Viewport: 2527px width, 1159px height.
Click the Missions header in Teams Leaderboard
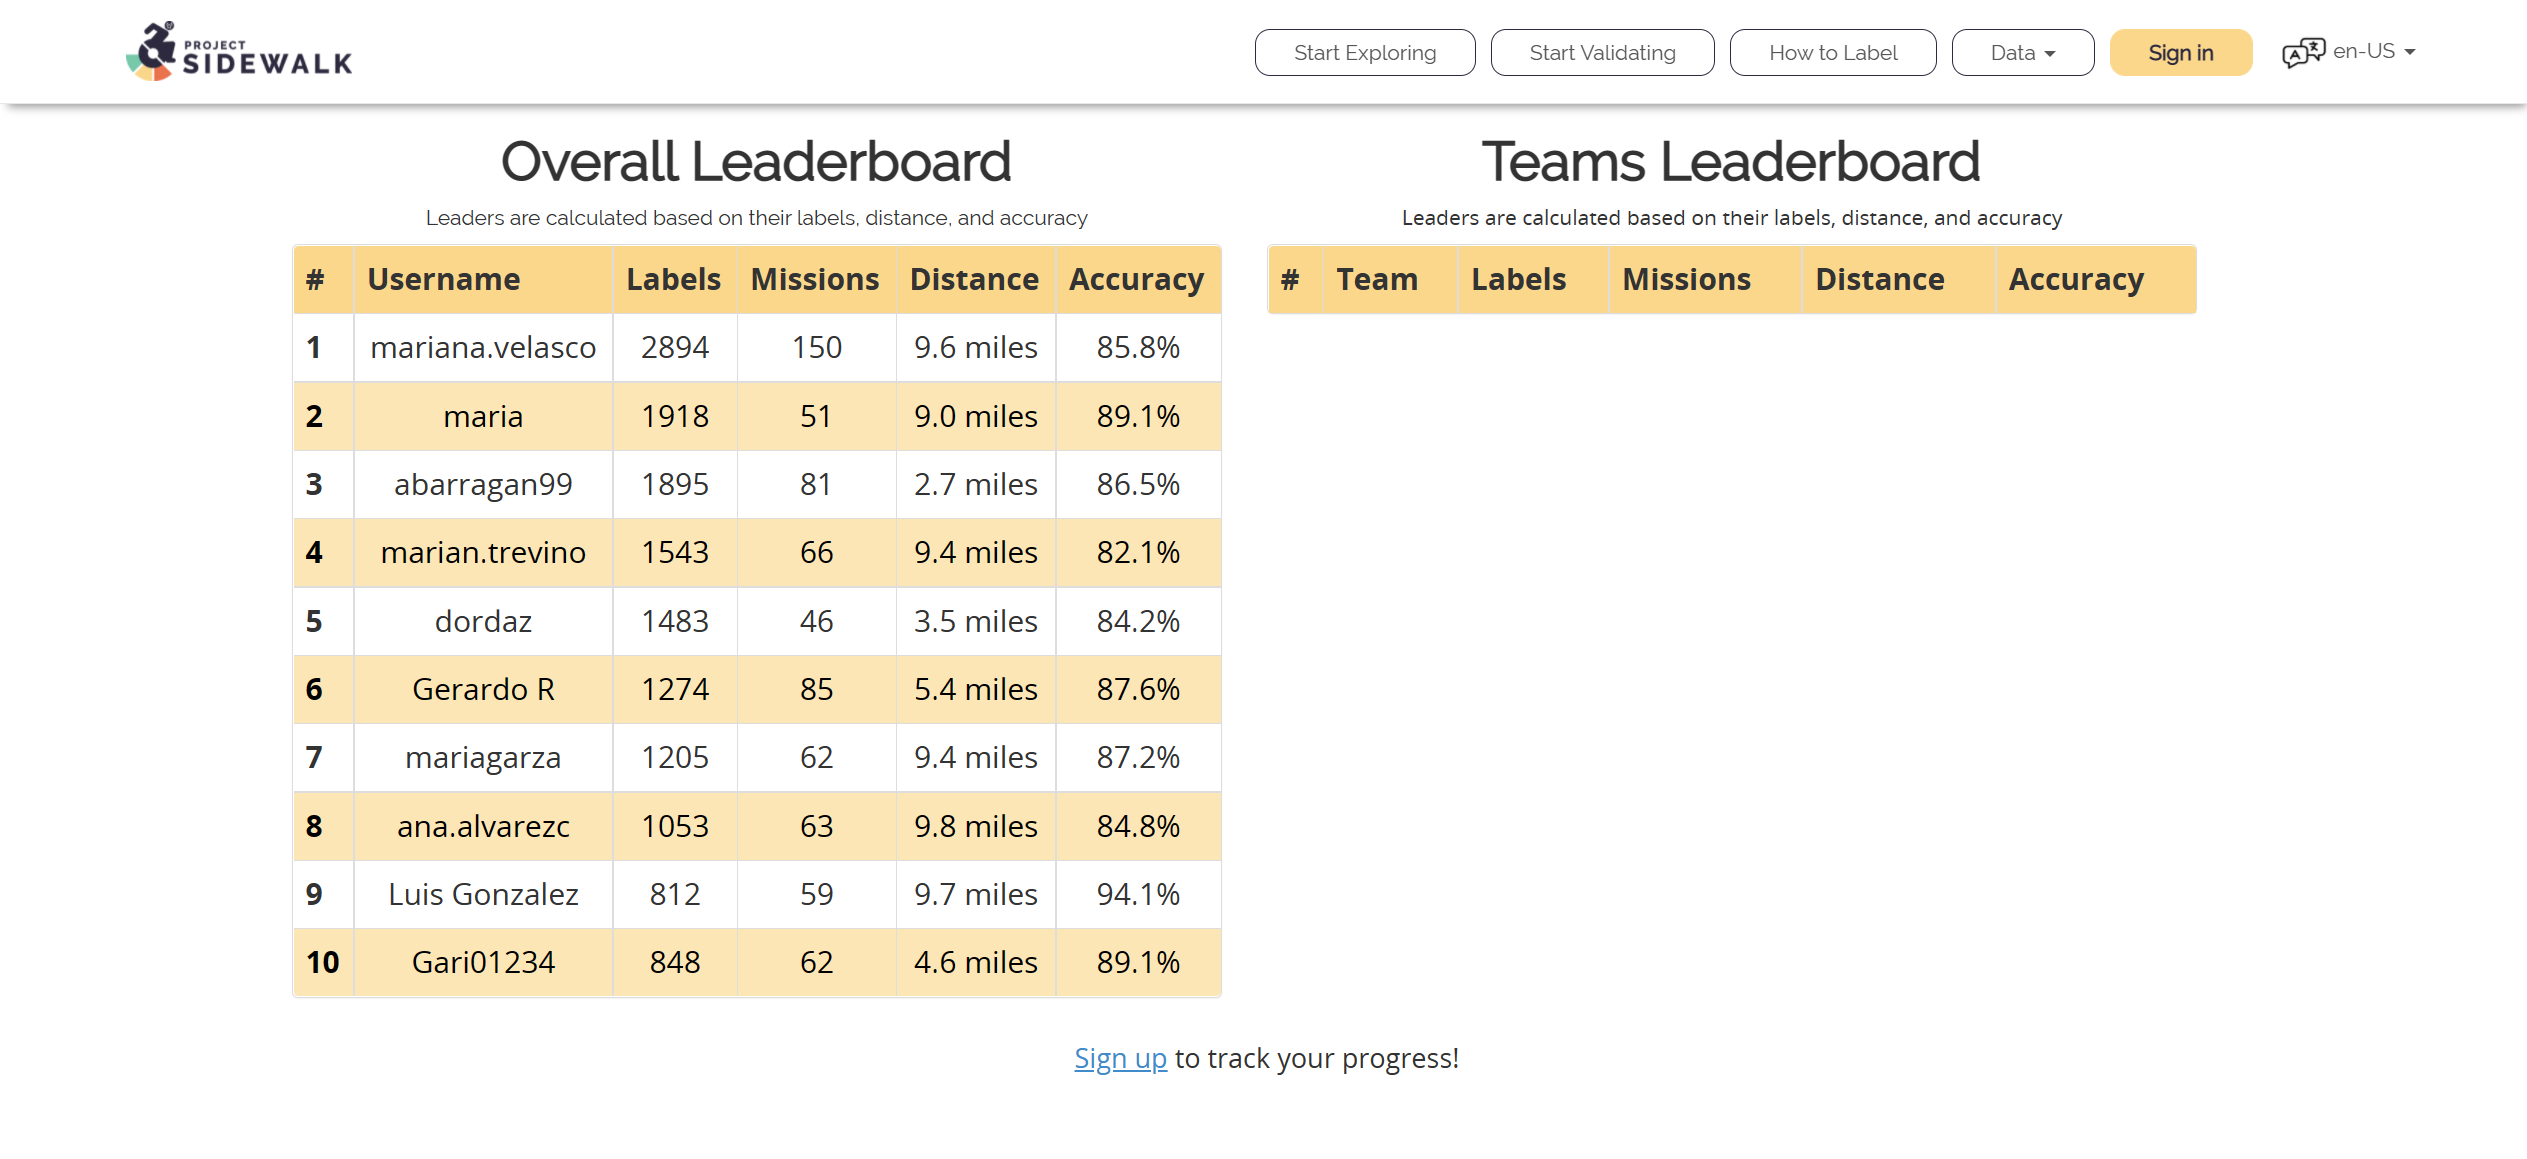click(x=1686, y=279)
